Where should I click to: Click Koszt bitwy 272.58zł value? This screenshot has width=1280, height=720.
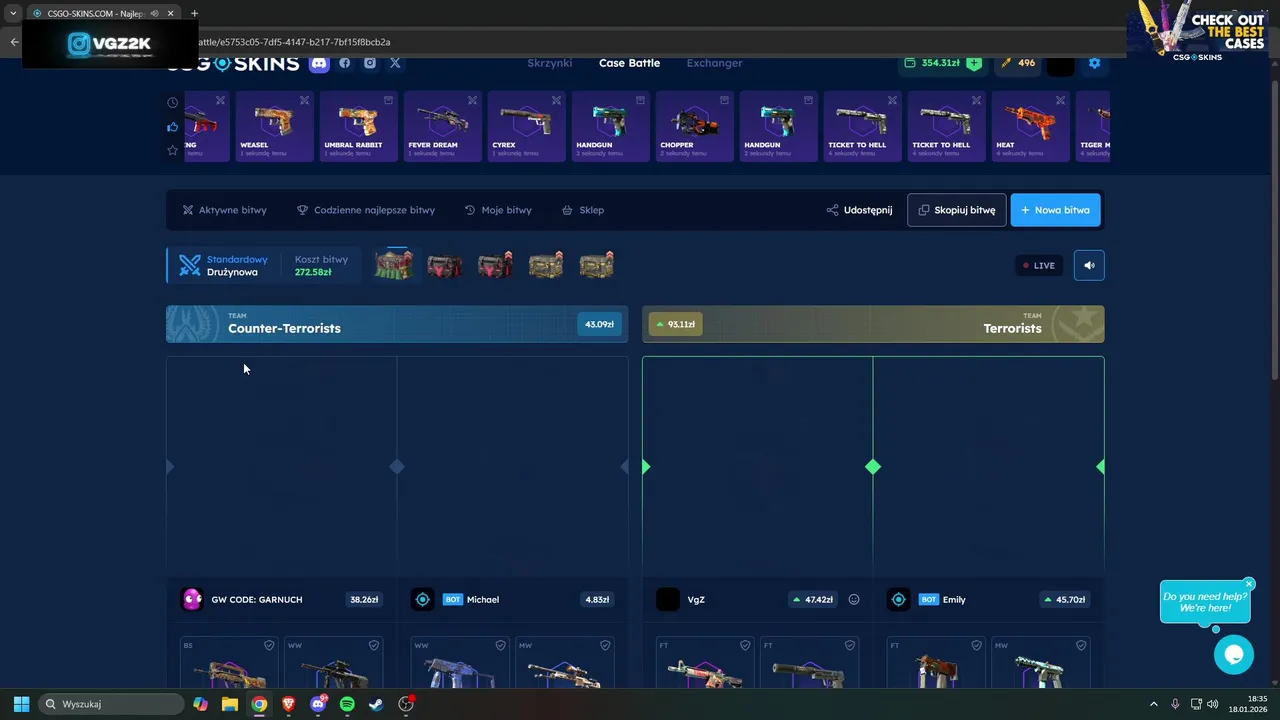click(313, 272)
